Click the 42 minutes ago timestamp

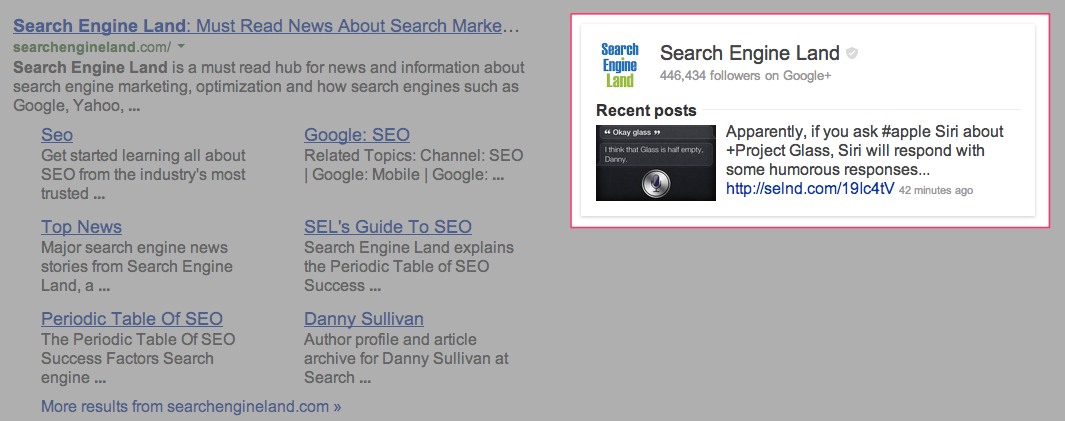pos(936,191)
